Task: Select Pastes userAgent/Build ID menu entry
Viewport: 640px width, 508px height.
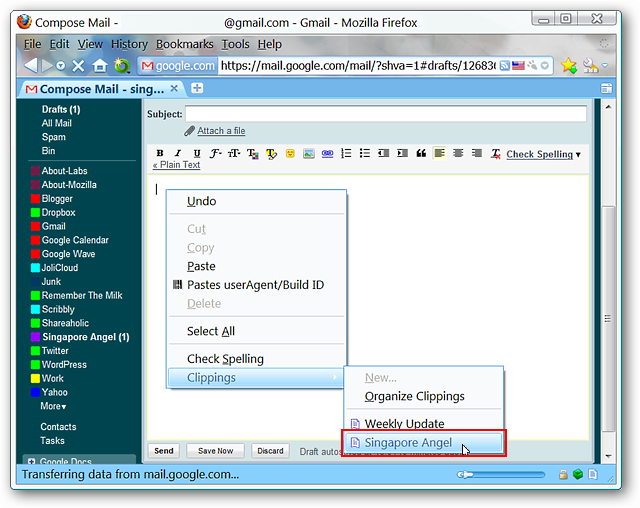Action: click(256, 285)
